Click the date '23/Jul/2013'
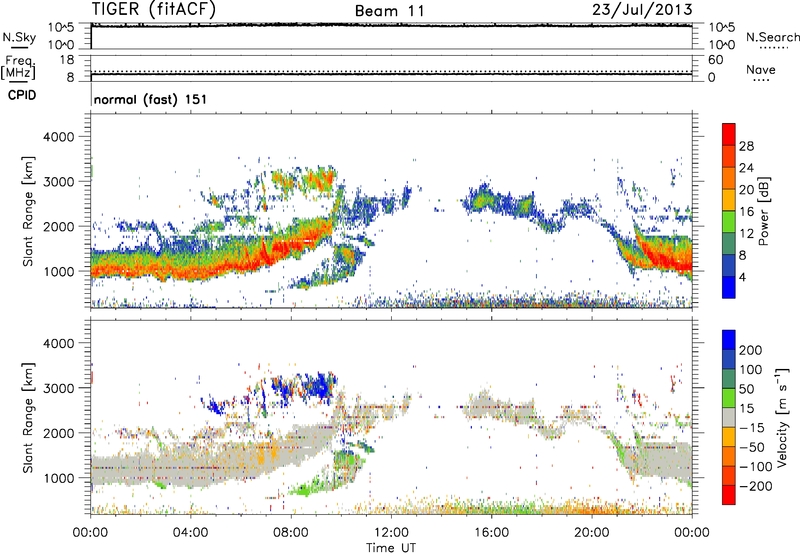 coord(642,10)
